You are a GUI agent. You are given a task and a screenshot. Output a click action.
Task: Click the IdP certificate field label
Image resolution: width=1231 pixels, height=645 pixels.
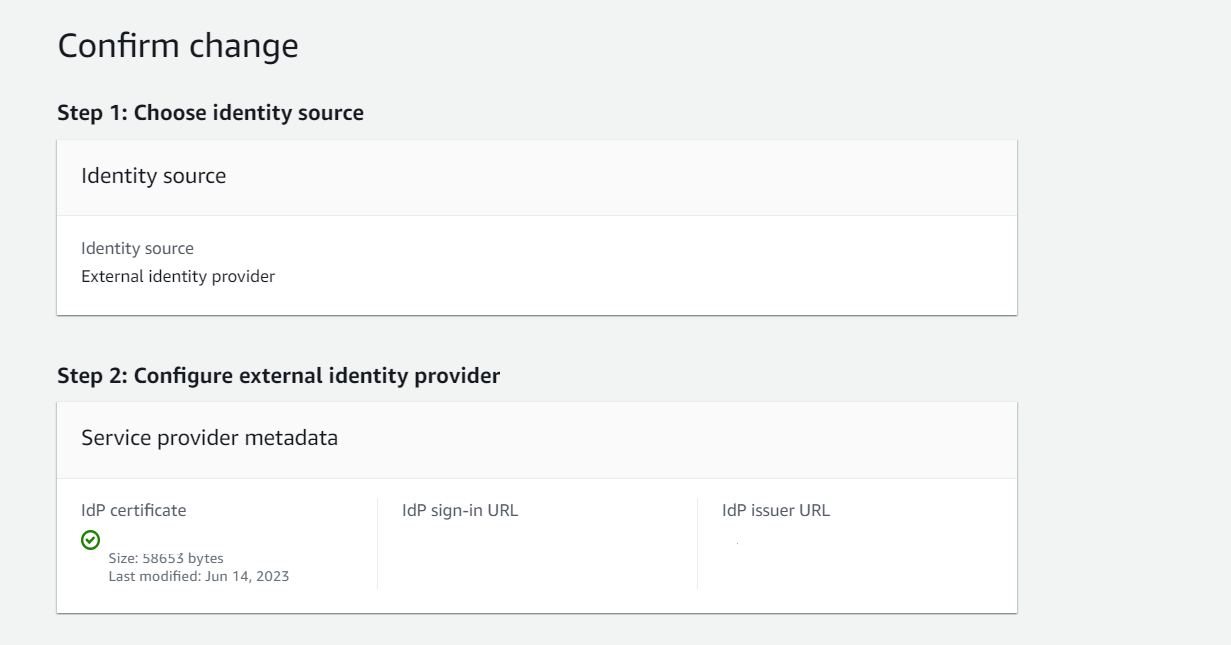tap(133, 510)
